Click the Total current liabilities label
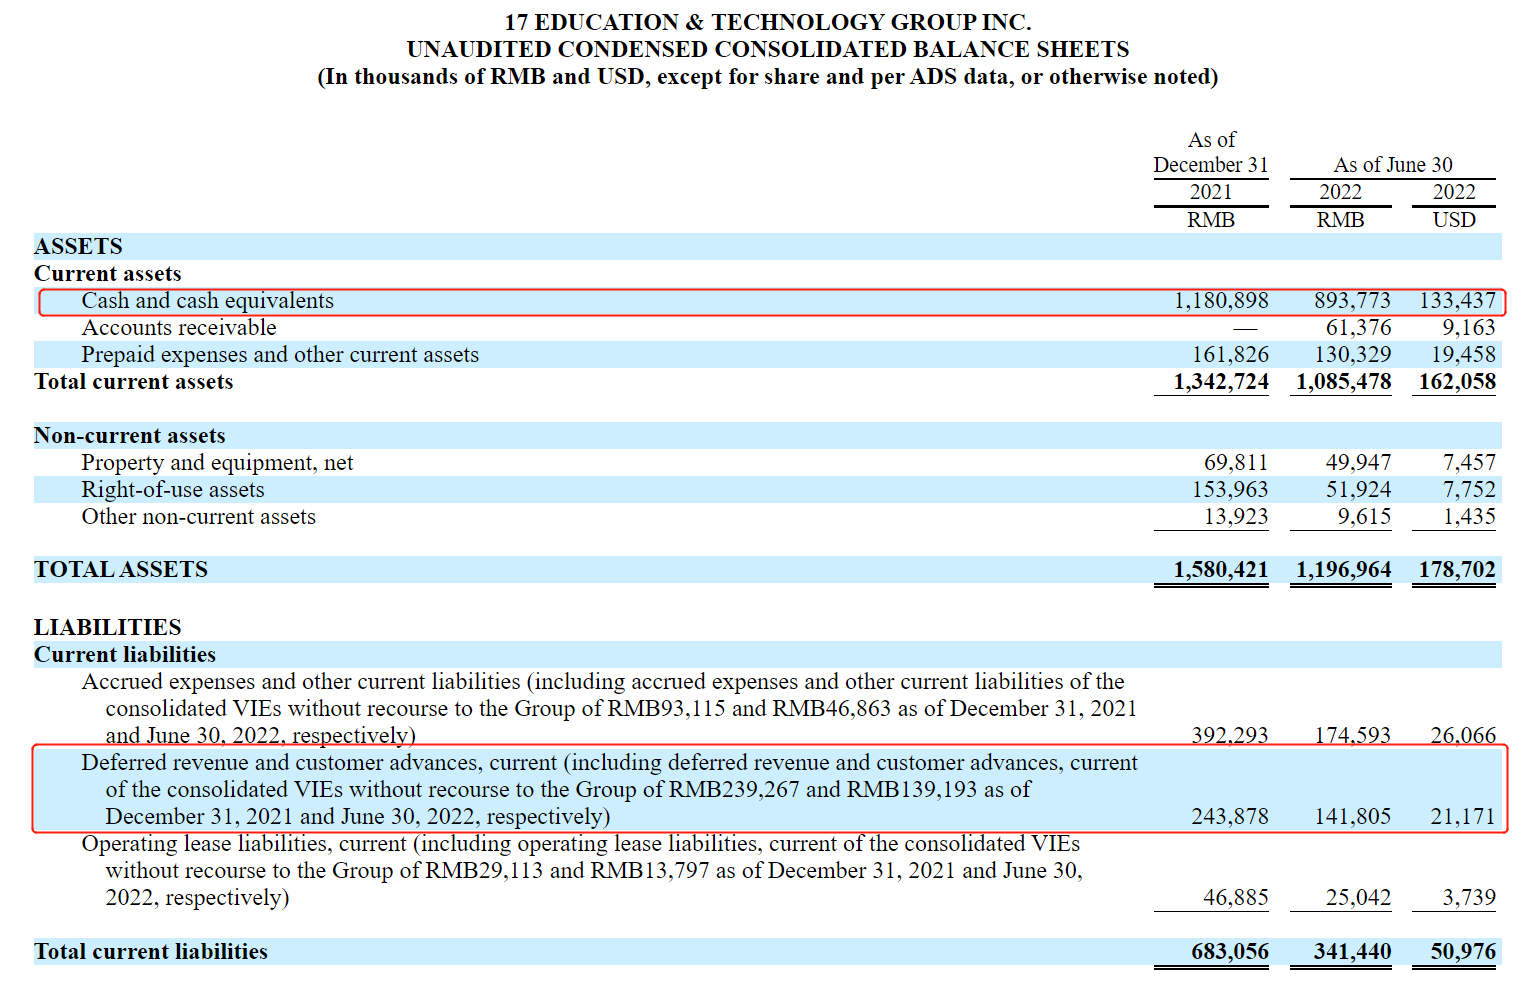 (151, 952)
